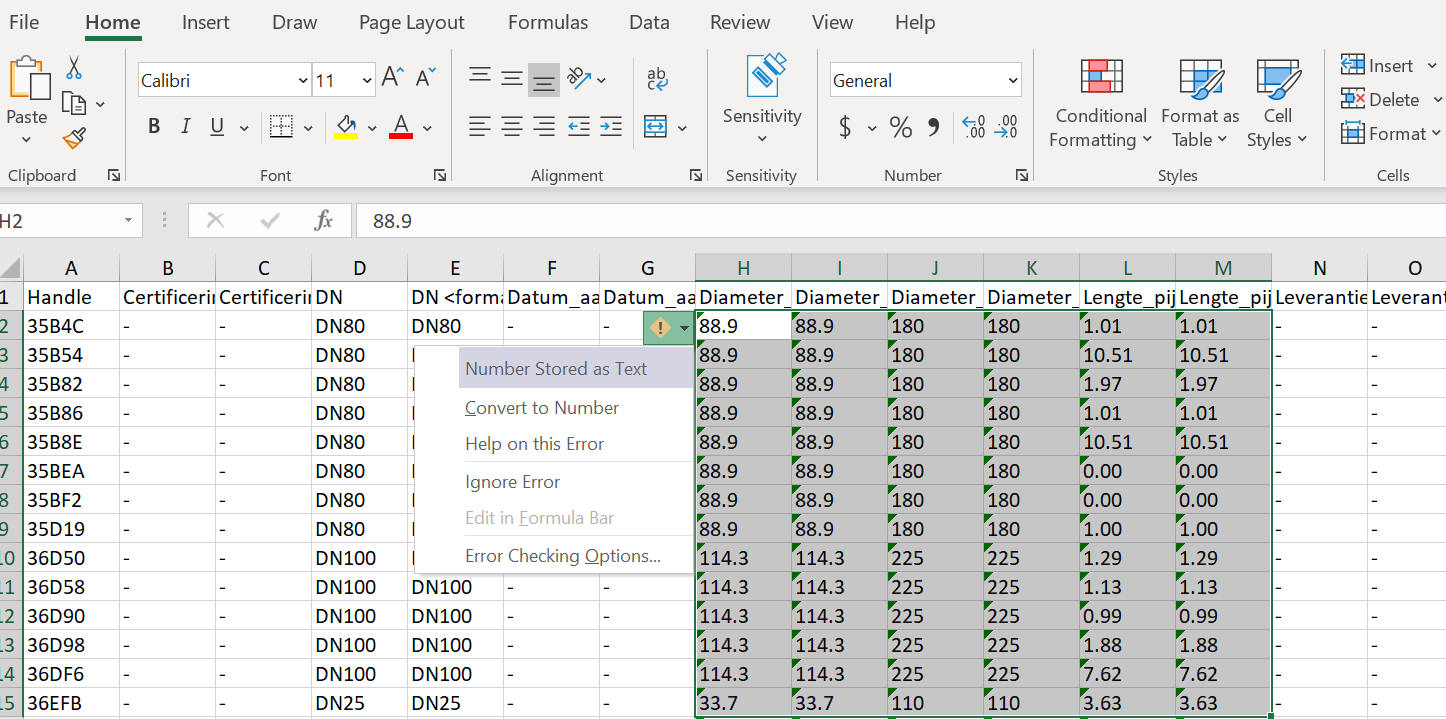
Task: Click the Sensitivity button
Action: point(762,95)
